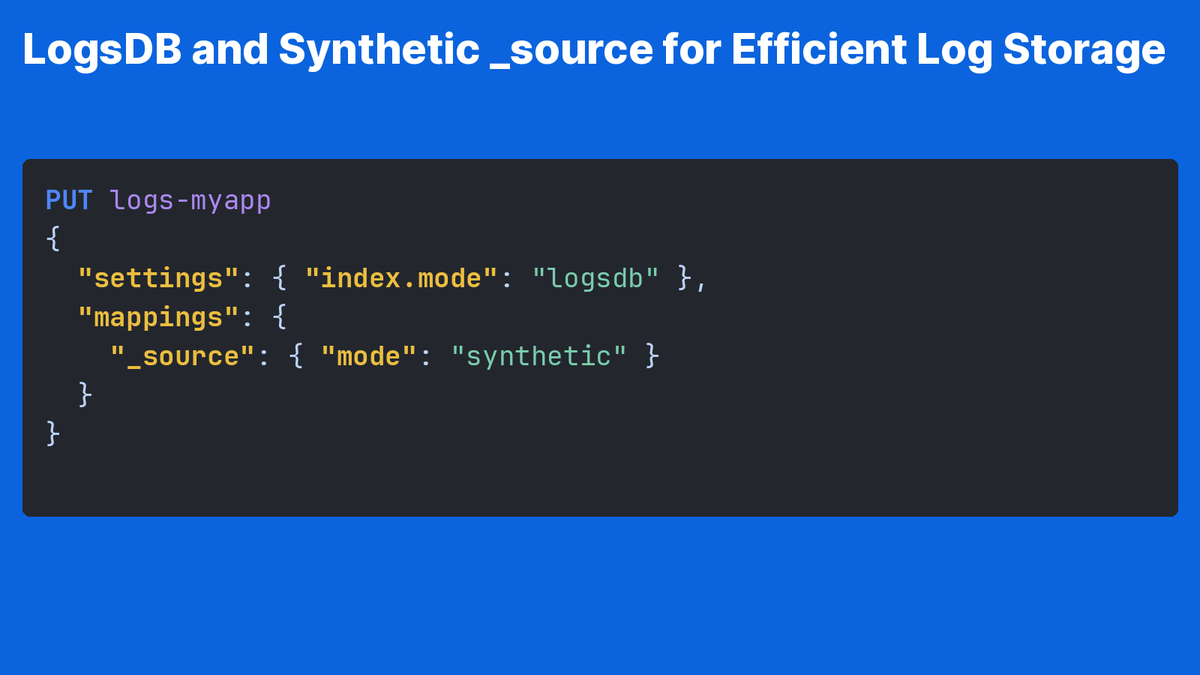Viewport: 1200px width, 675px height.
Task: Select the "logsdb" value
Action: (x=596, y=279)
